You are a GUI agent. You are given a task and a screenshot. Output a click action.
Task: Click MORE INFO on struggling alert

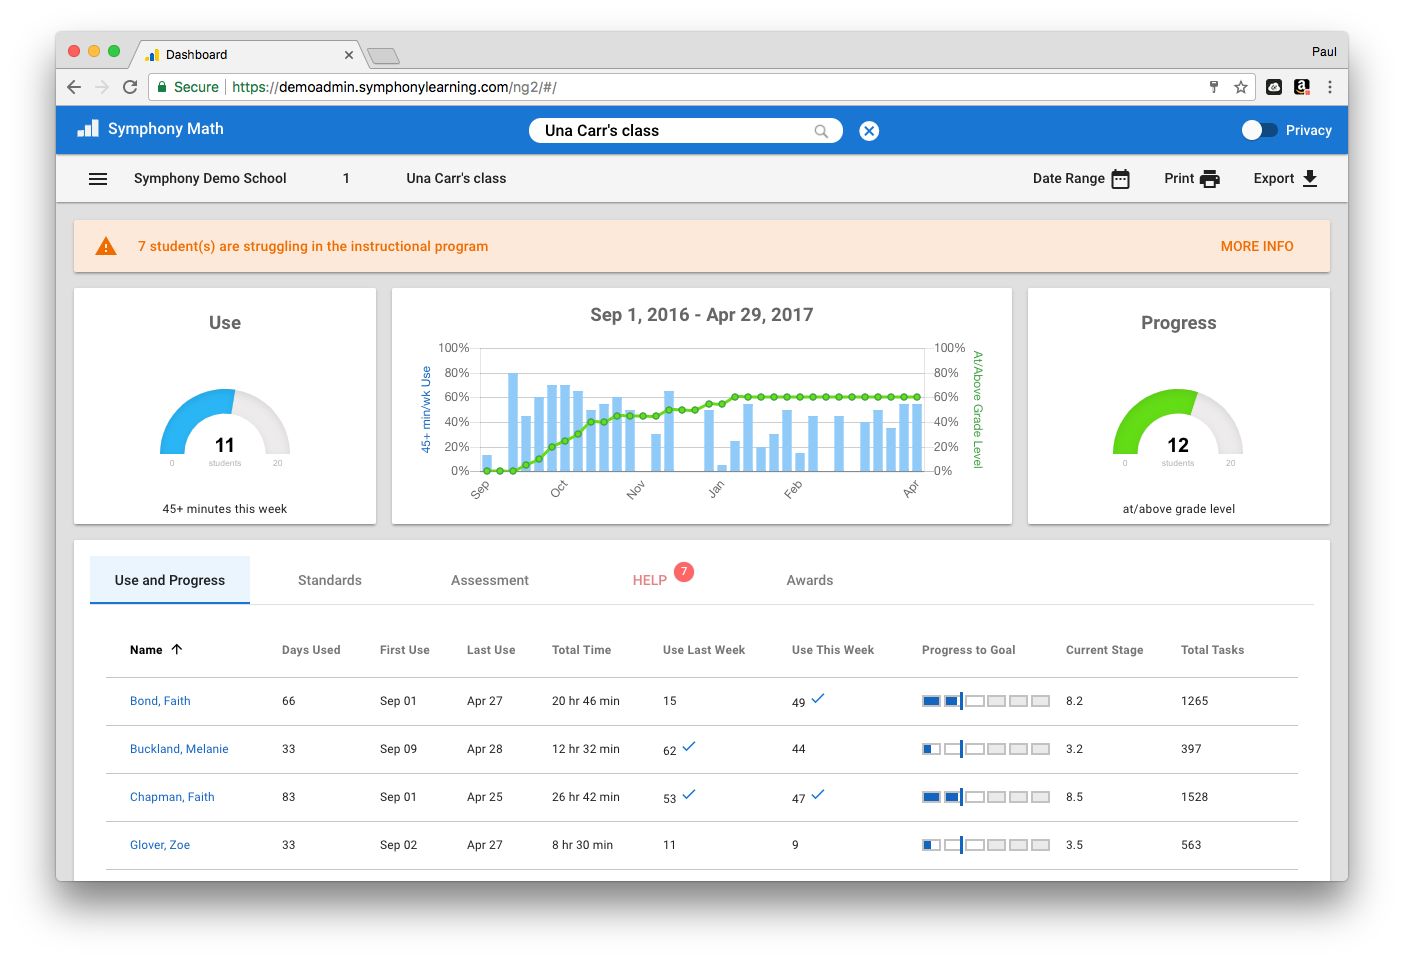coord(1257,246)
